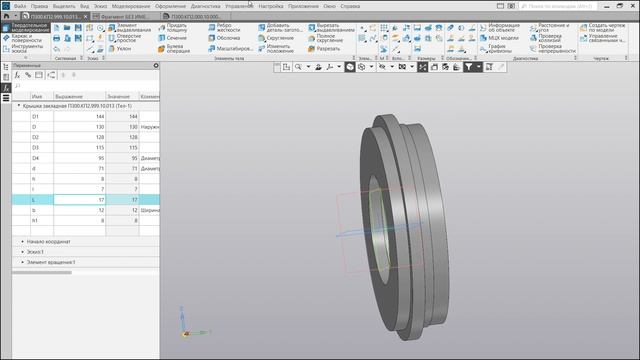
Task: Click the Оболочка tool
Action: [224, 38]
